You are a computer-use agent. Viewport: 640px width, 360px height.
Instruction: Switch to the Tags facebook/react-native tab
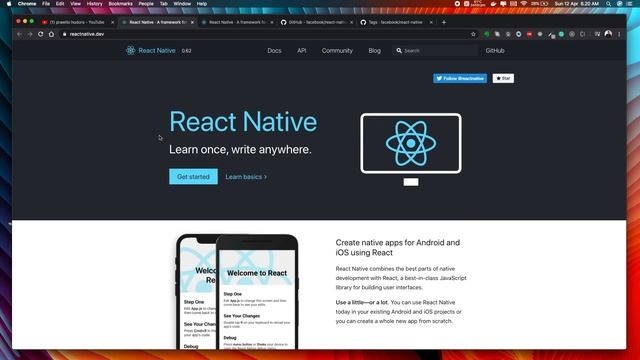click(396, 22)
